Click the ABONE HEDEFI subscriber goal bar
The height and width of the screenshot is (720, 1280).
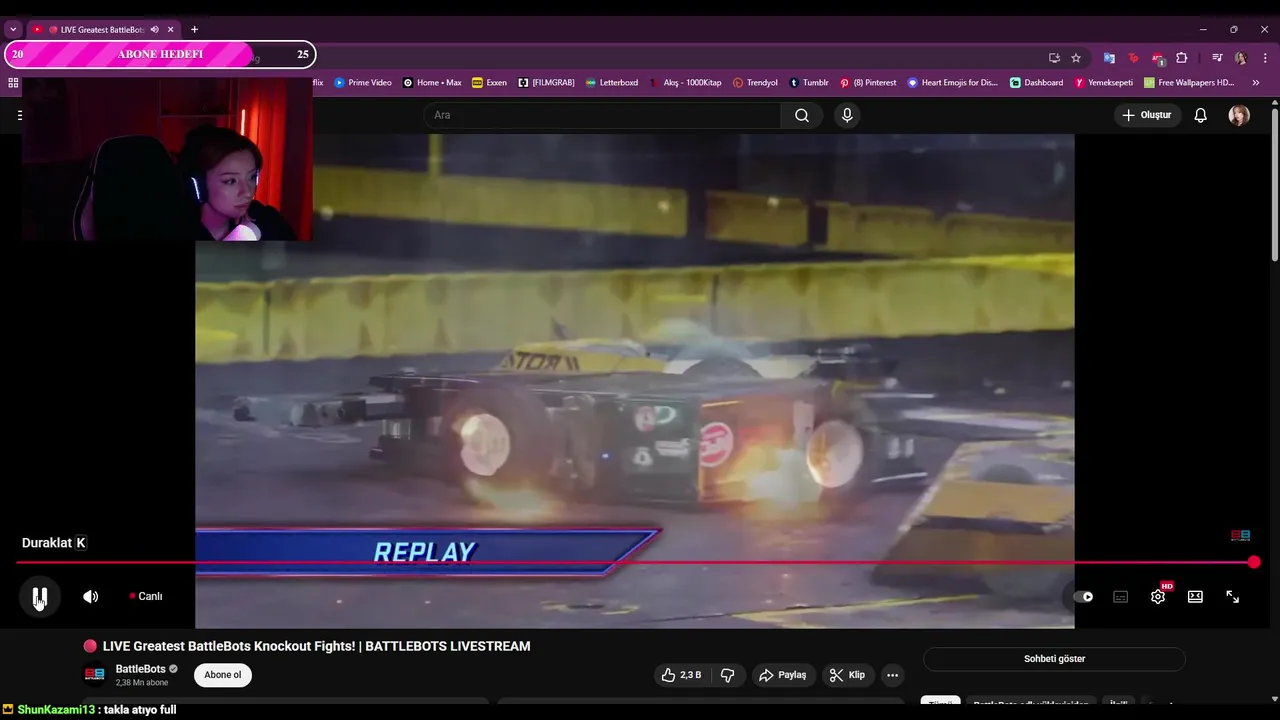coord(160,54)
